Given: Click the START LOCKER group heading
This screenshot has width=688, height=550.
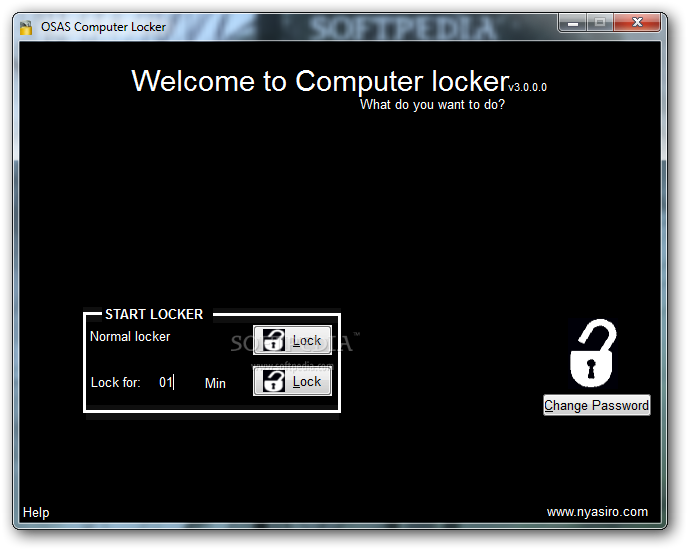Looking at the screenshot, I should click(x=154, y=314).
